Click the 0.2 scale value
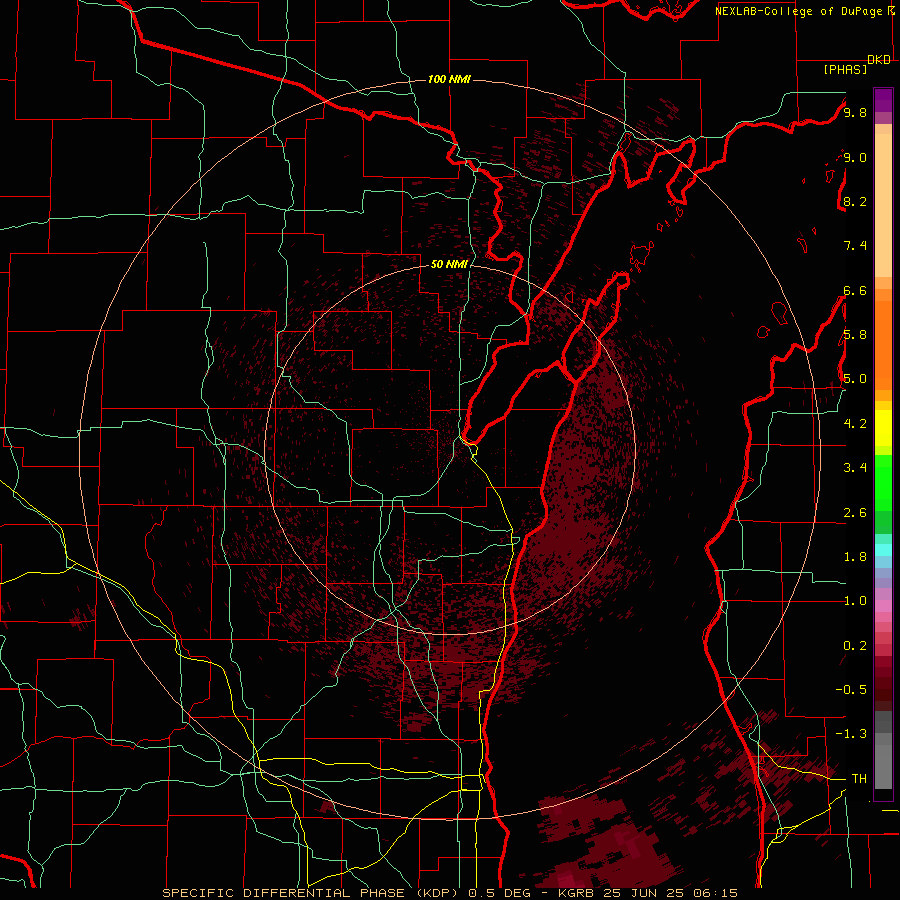This screenshot has height=900, width=900. click(x=855, y=646)
